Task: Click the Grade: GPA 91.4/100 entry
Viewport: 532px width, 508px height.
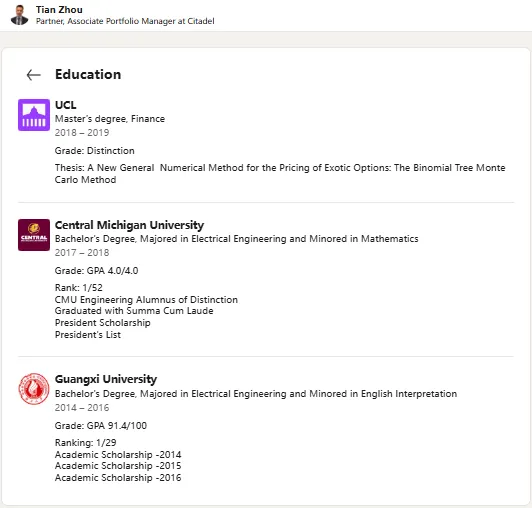Action: (x=101, y=426)
